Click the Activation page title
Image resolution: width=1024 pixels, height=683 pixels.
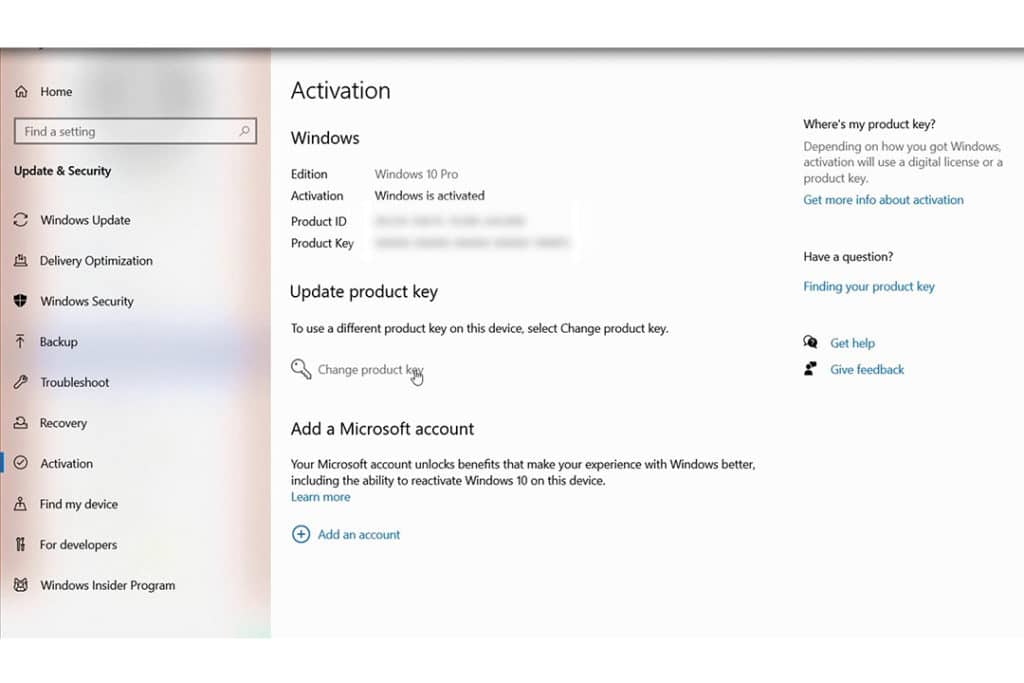pos(340,90)
